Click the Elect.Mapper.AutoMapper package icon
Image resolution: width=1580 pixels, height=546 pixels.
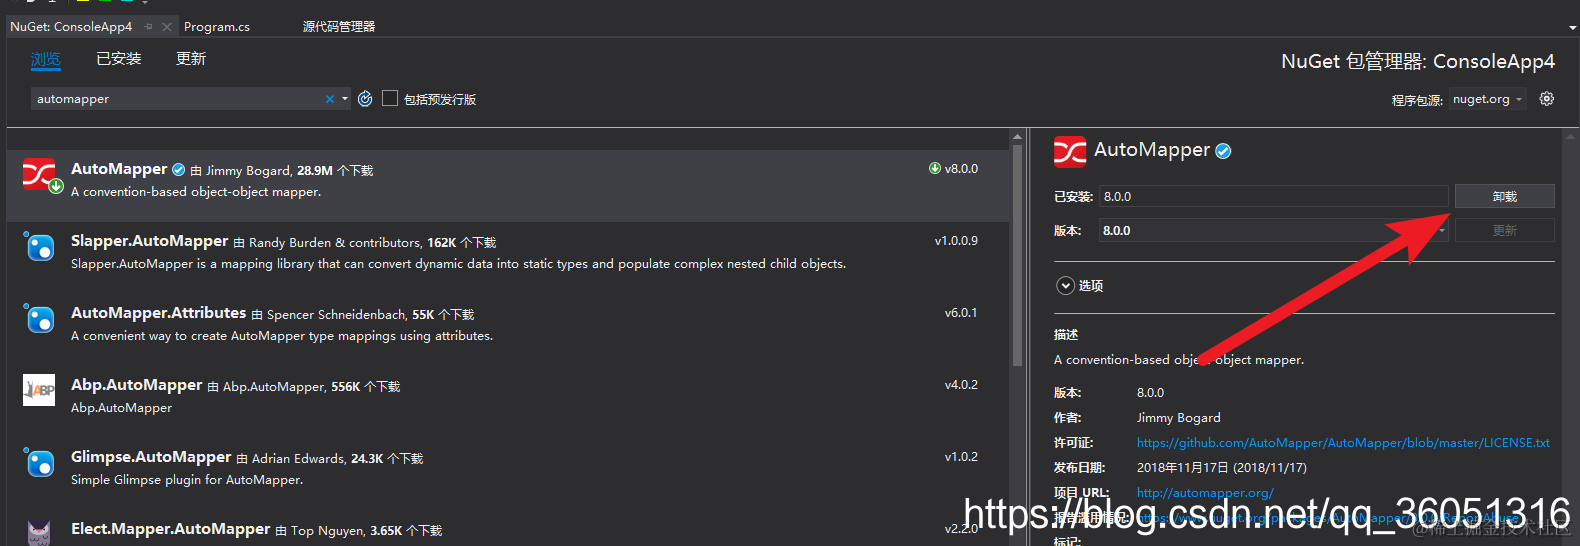click(39, 532)
